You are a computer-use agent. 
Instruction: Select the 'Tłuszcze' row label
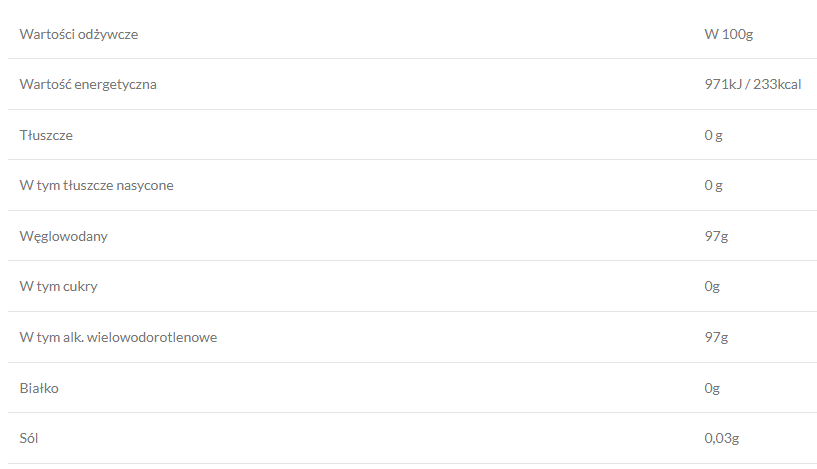click(46, 135)
